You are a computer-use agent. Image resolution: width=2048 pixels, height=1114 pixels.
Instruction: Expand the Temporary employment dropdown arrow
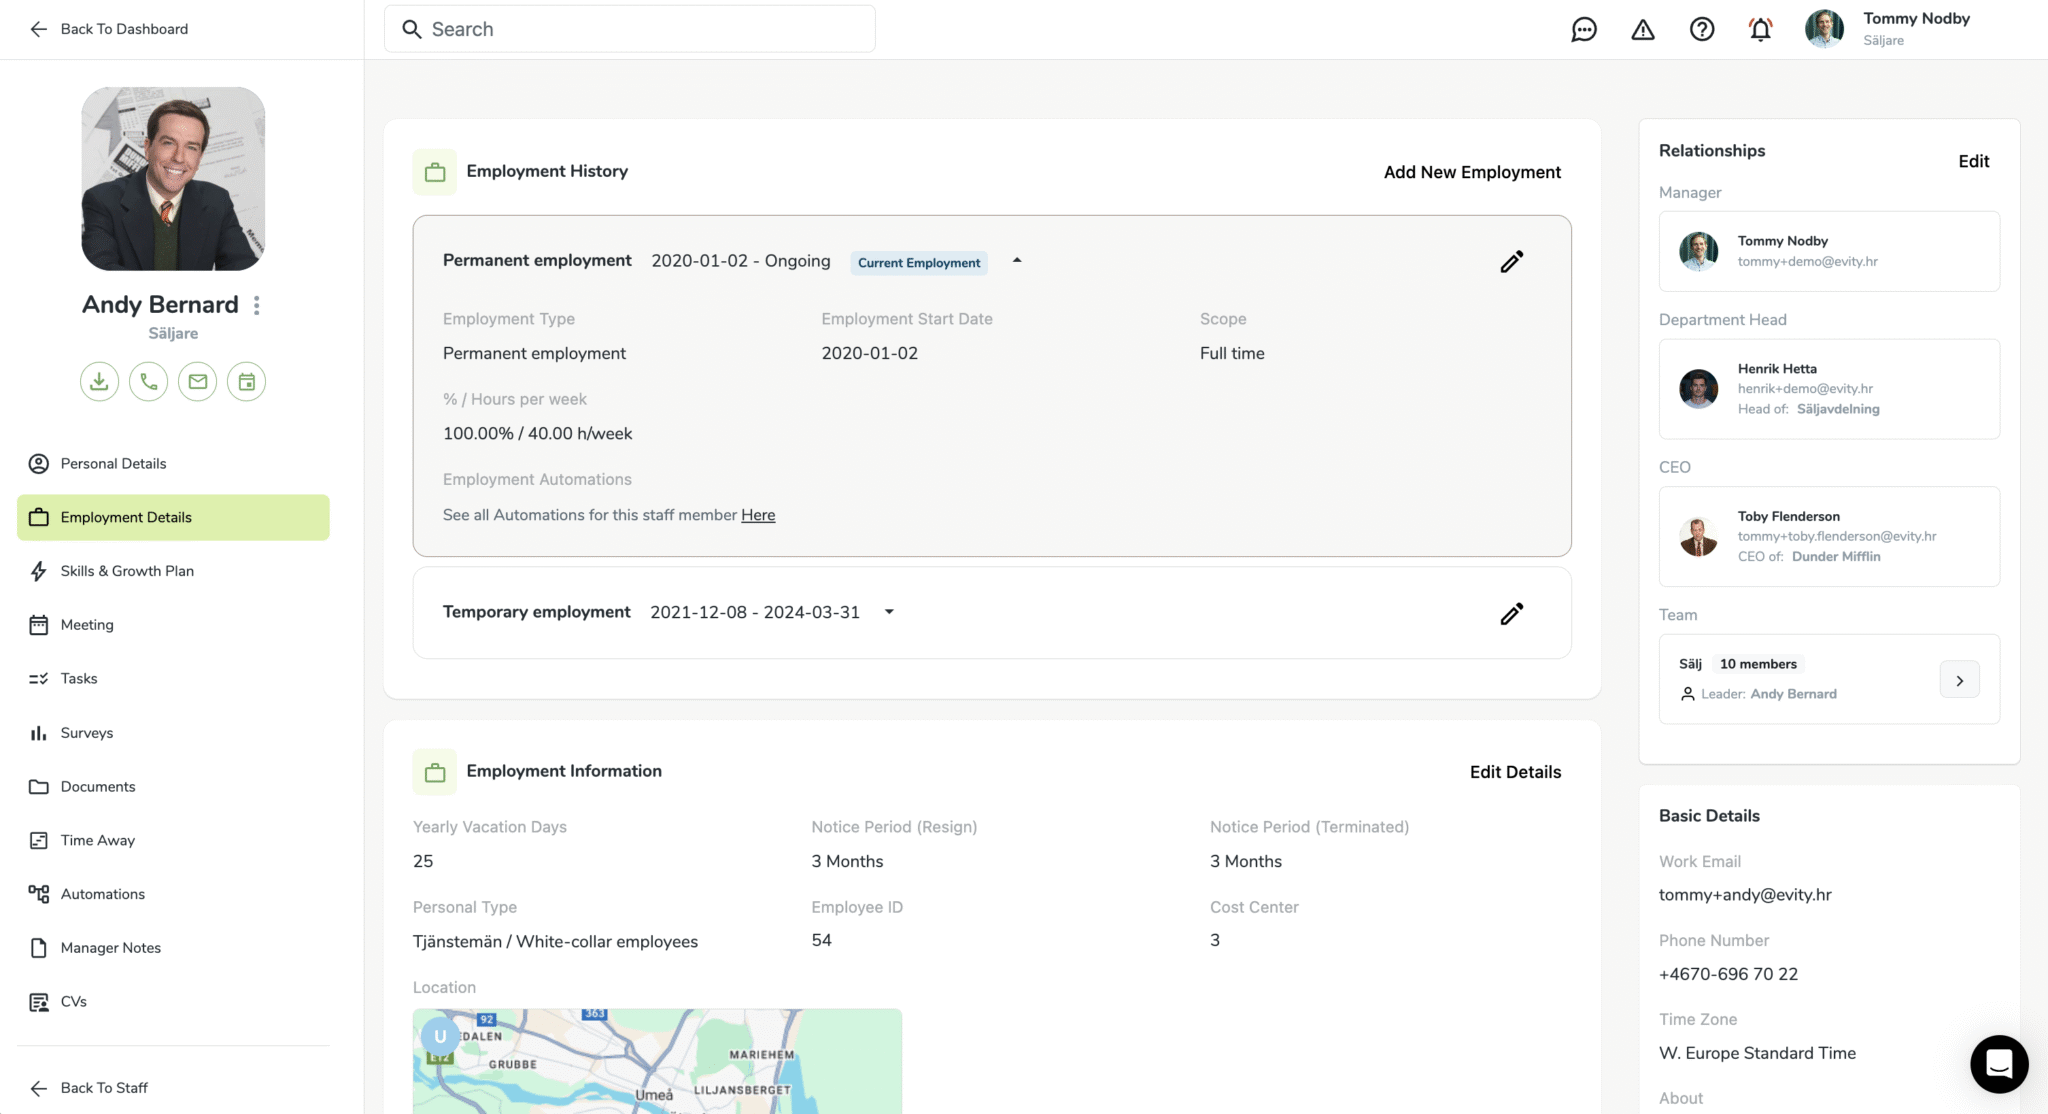(889, 612)
